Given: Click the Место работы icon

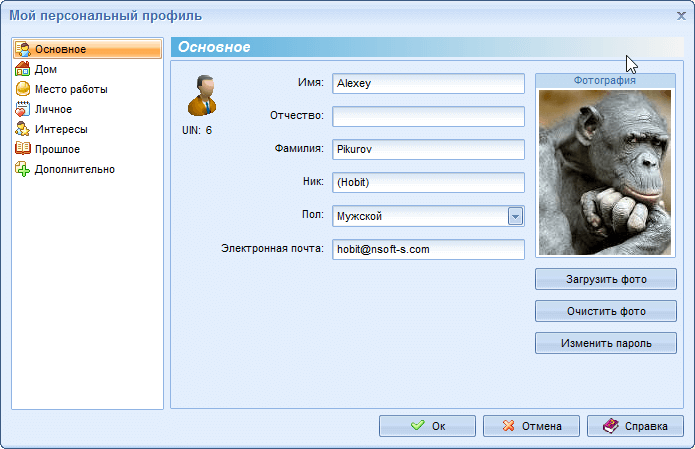Looking at the screenshot, I should tap(23, 89).
